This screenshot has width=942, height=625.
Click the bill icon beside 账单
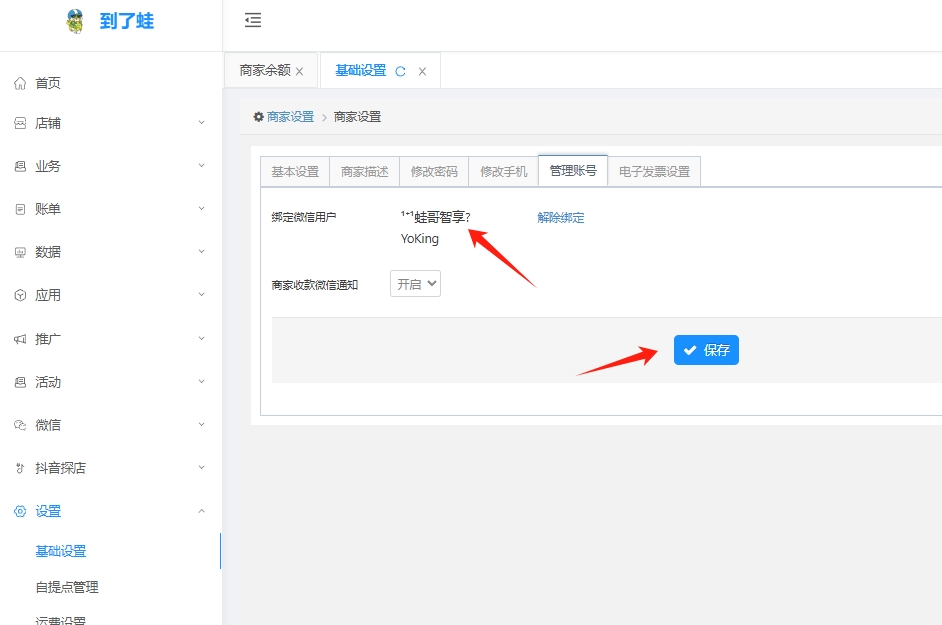tap(20, 209)
